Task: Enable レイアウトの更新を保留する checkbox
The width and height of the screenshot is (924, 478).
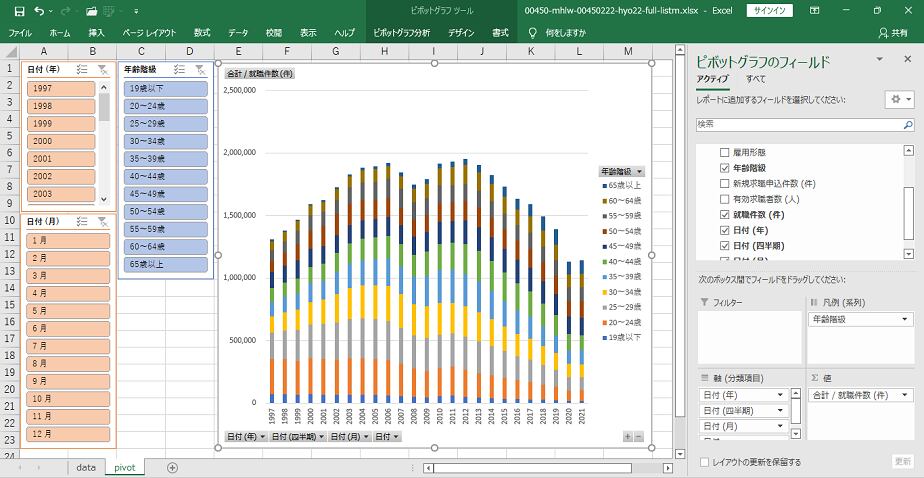Action: coord(705,462)
